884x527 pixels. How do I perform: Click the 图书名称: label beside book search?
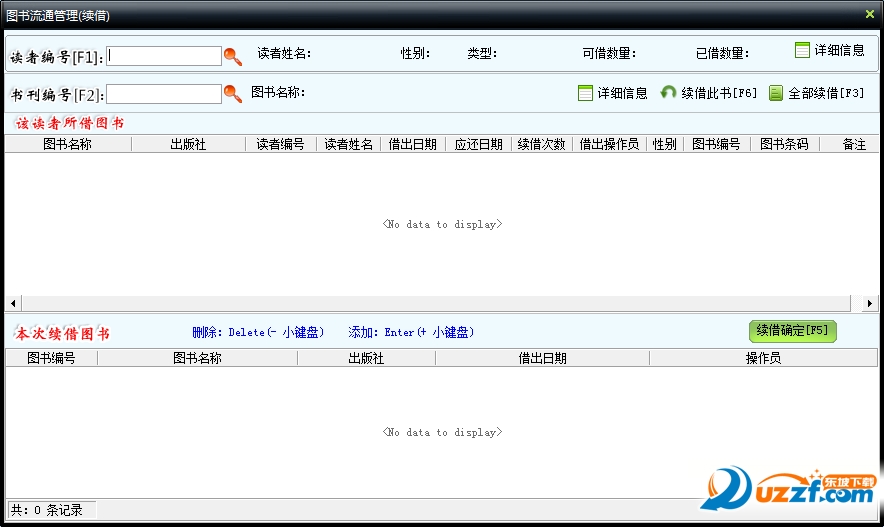click(278, 92)
